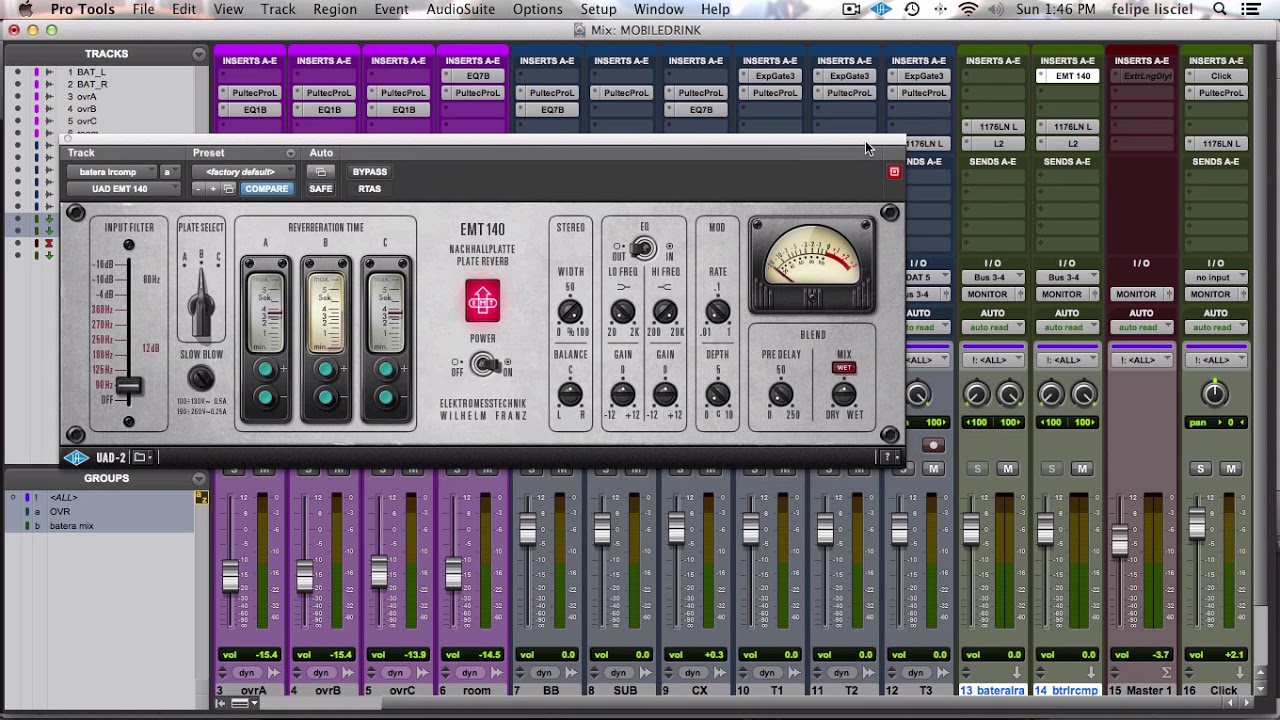1280x720 pixels.
Task: Click the 15 Master 1 volume fader
Action: click(1120, 540)
